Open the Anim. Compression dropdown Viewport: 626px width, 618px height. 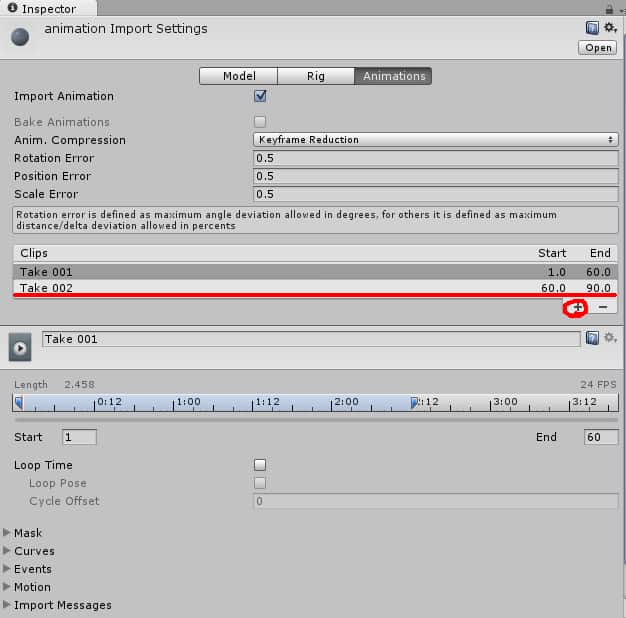coord(435,140)
